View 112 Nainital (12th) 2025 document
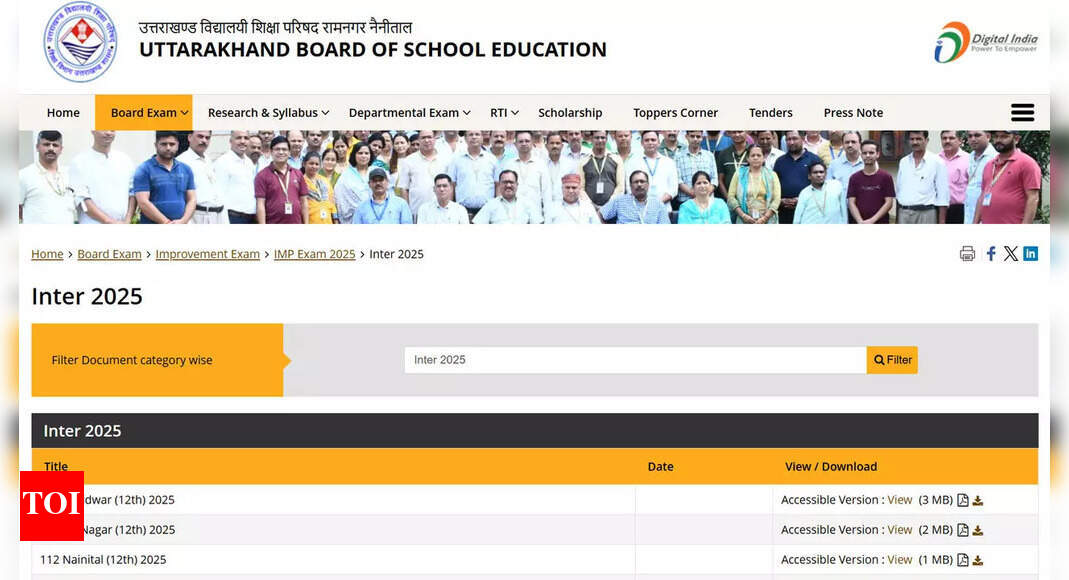This screenshot has width=1069, height=580. click(899, 560)
